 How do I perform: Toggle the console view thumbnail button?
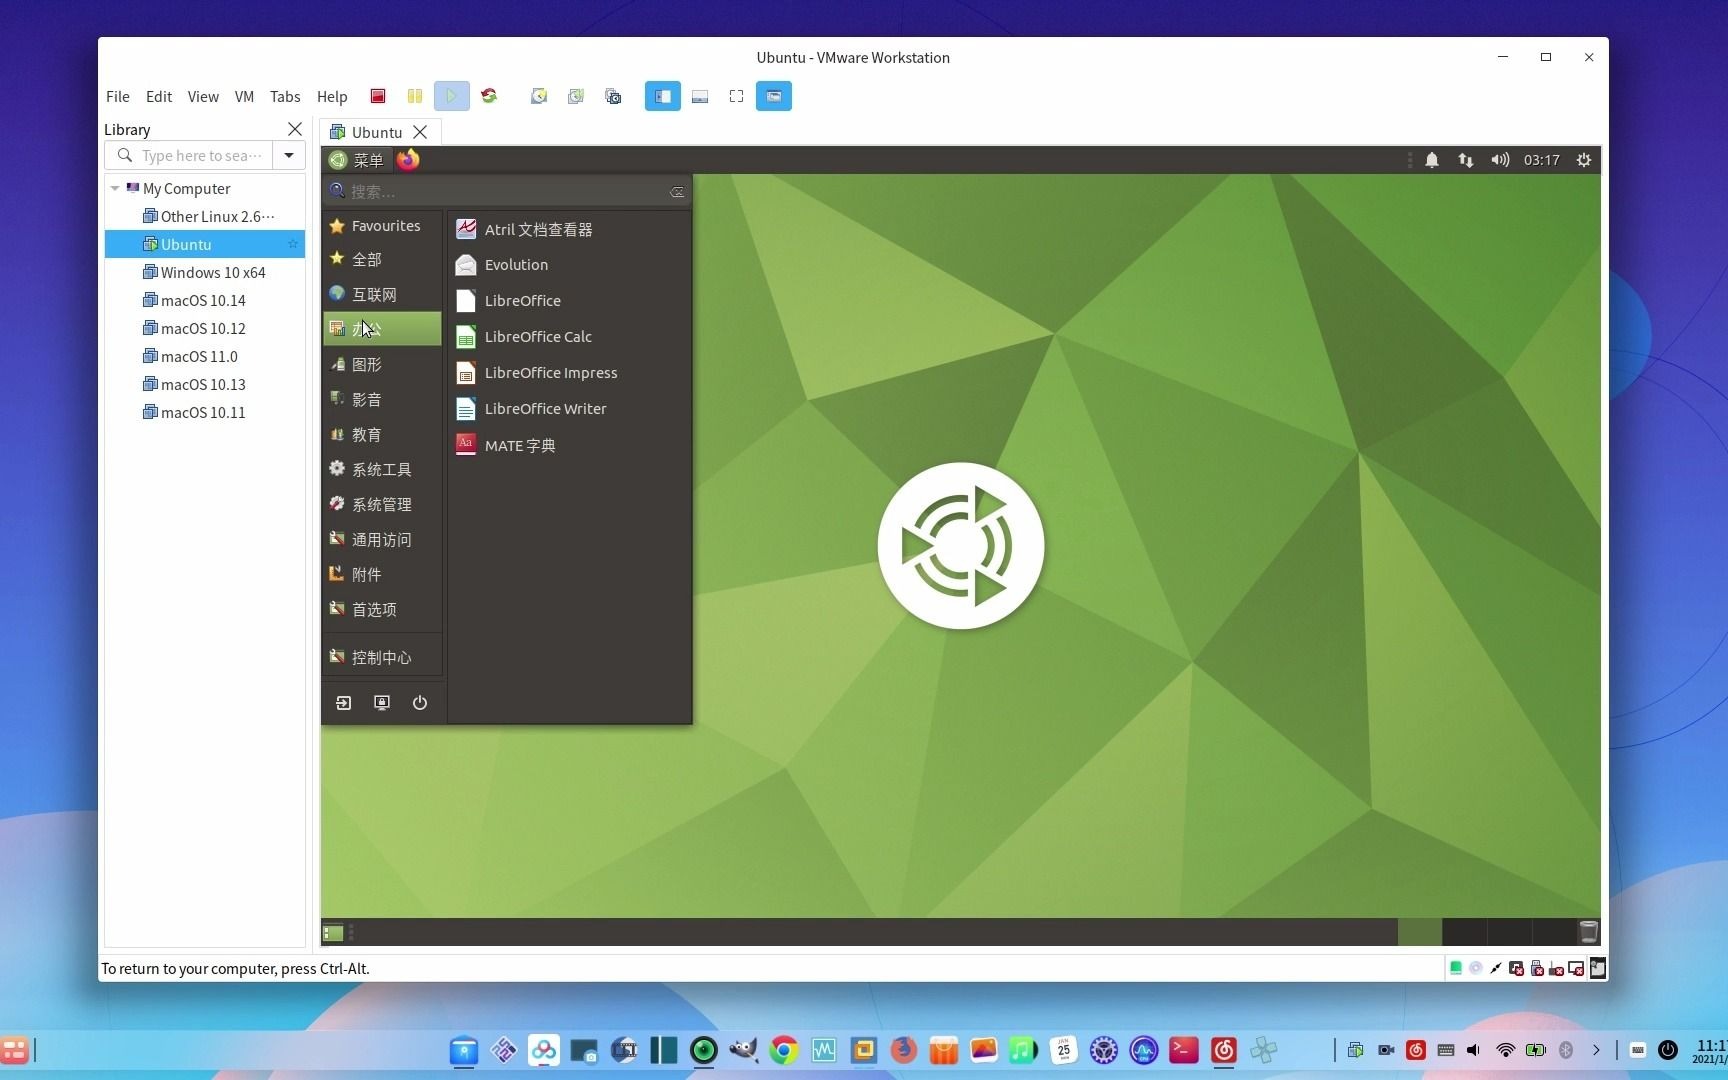(x=700, y=96)
